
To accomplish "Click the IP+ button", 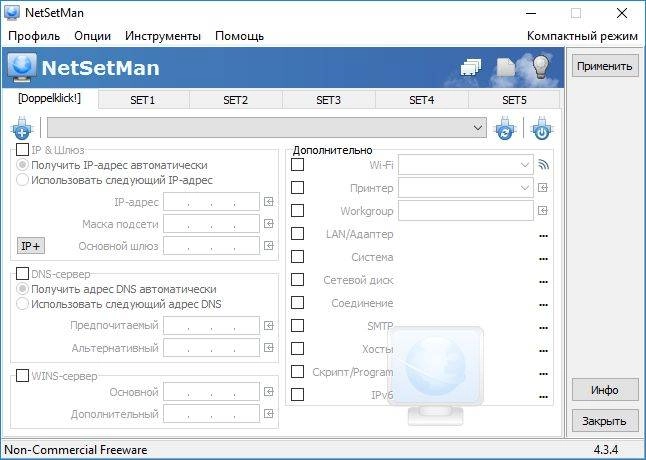I will [x=31, y=246].
